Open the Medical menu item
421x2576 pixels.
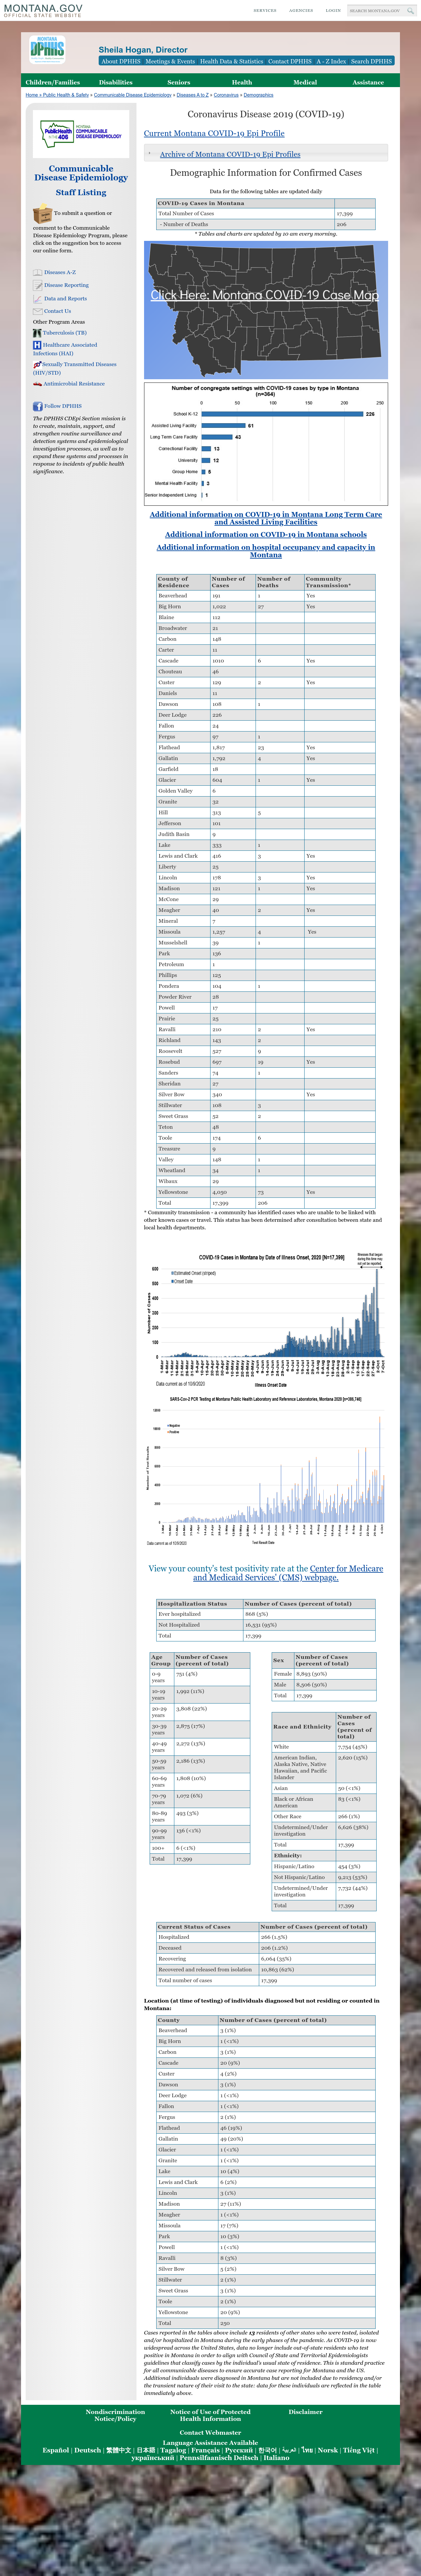pyautogui.click(x=305, y=82)
